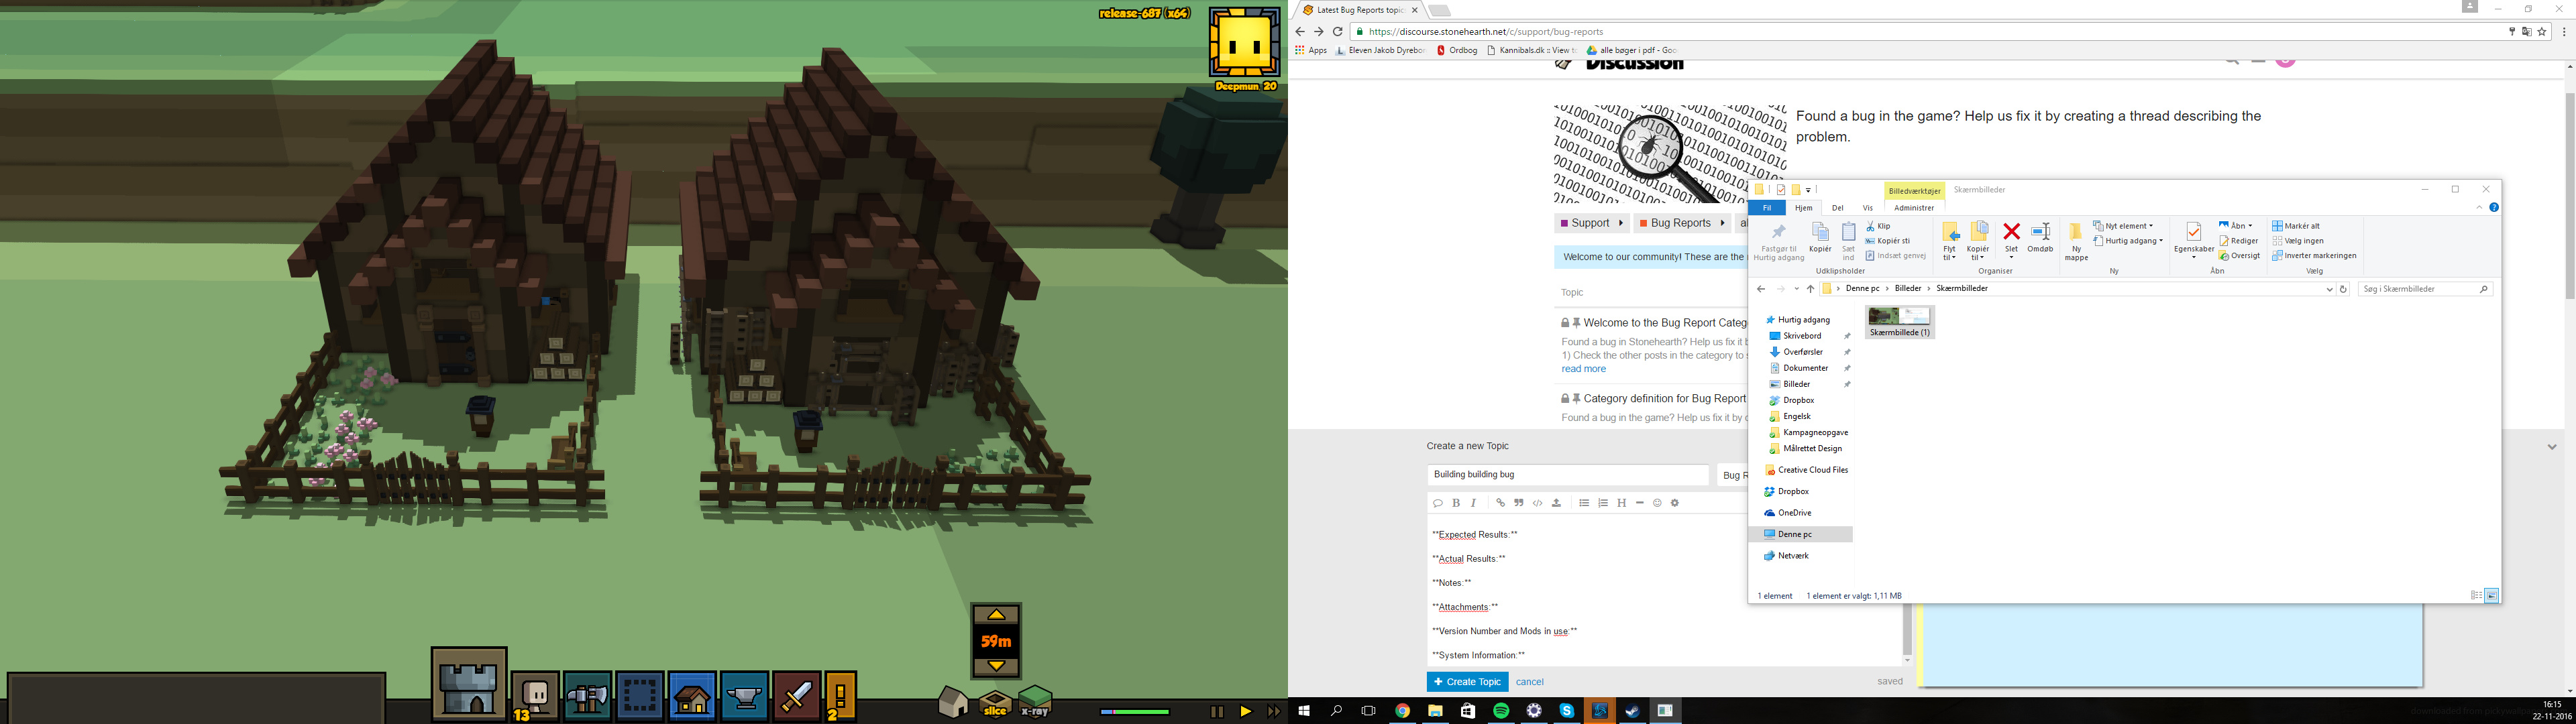Click Oversigt history in Explorer ribbon

2239,256
